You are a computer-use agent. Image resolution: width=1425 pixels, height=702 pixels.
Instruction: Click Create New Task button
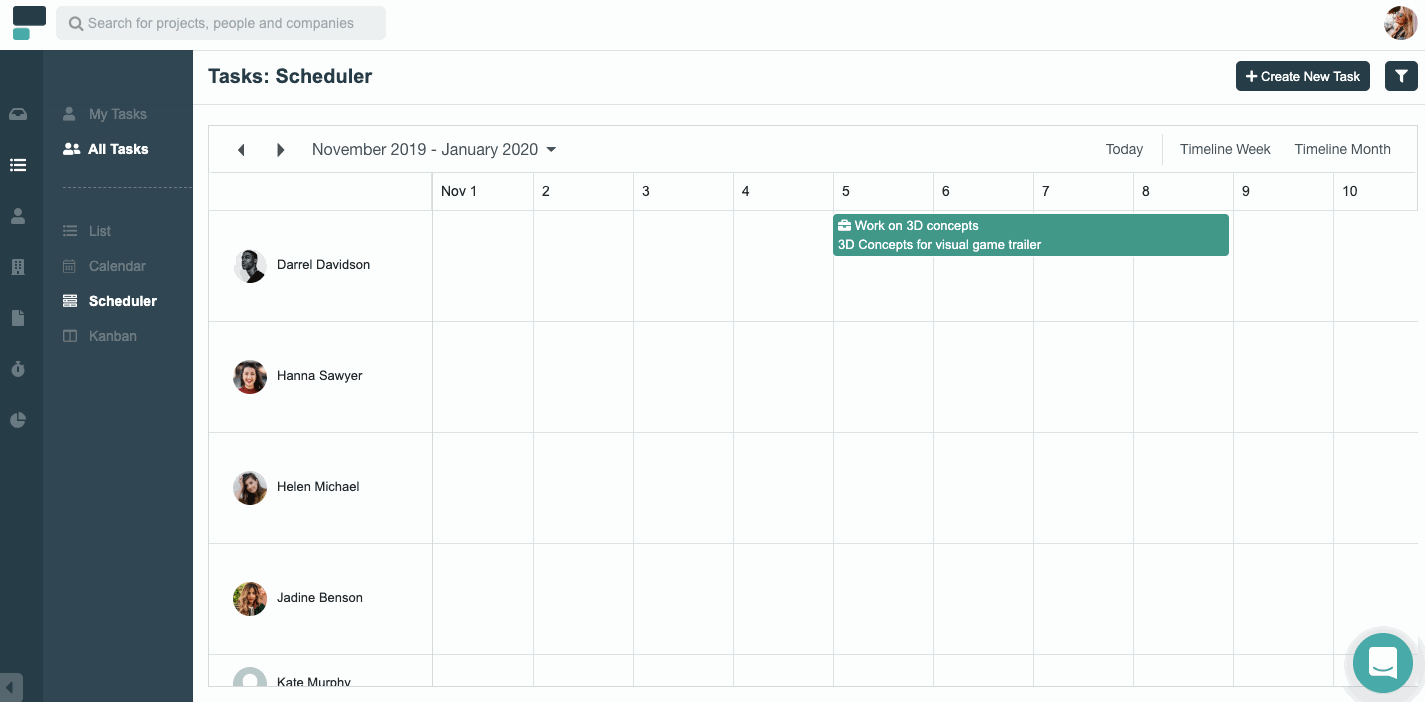(x=1303, y=76)
